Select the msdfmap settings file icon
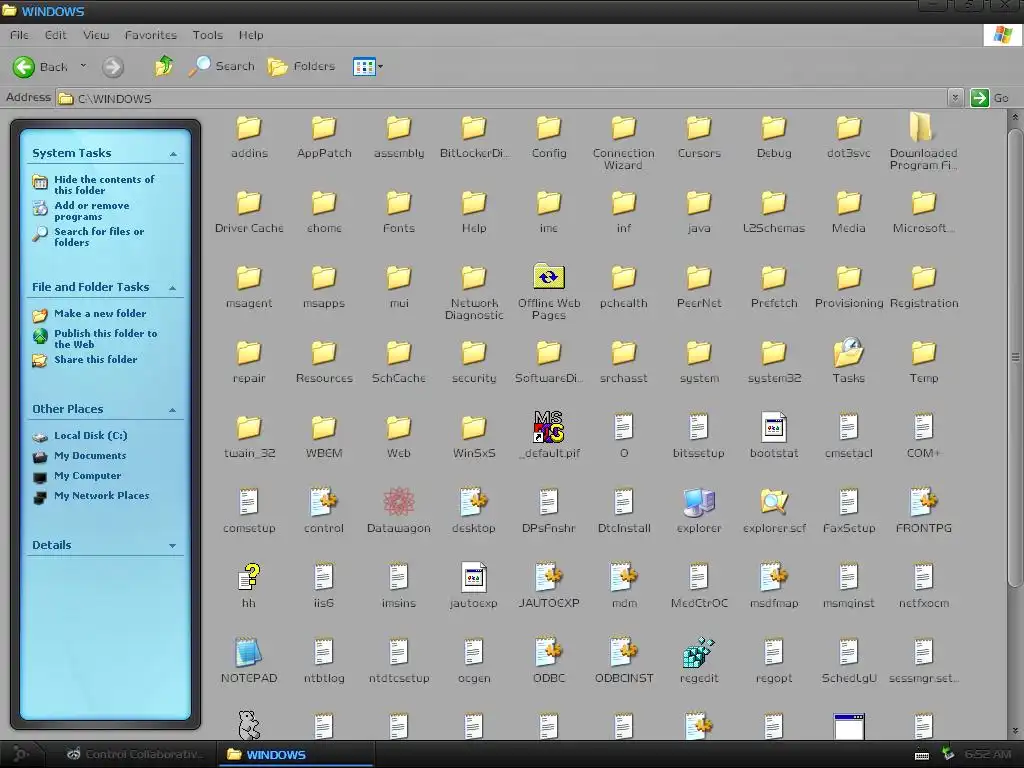 click(x=774, y=585)
